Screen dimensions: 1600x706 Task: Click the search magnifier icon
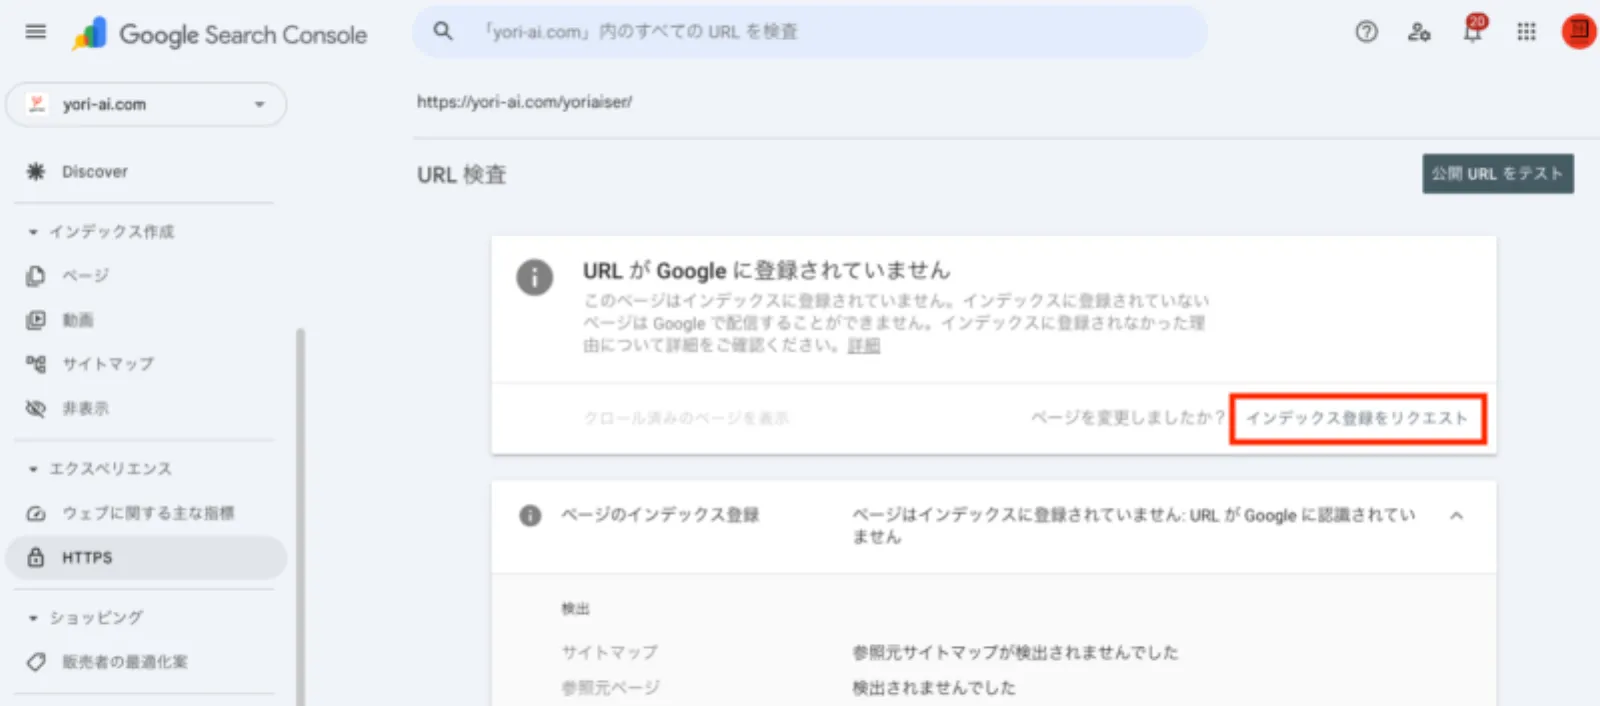(x=443, y=31)
